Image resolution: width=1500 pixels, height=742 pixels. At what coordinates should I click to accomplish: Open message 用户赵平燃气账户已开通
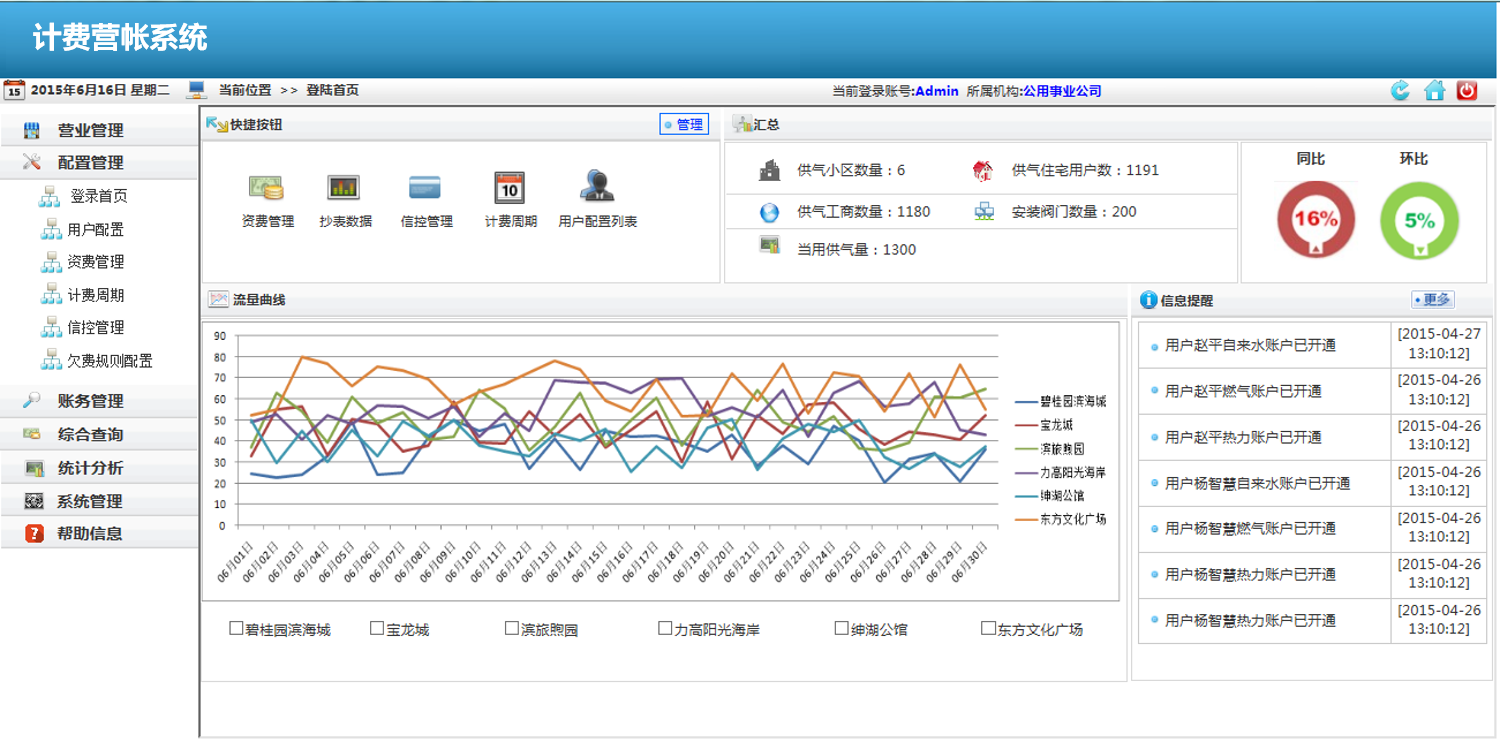pos(1243,391)
